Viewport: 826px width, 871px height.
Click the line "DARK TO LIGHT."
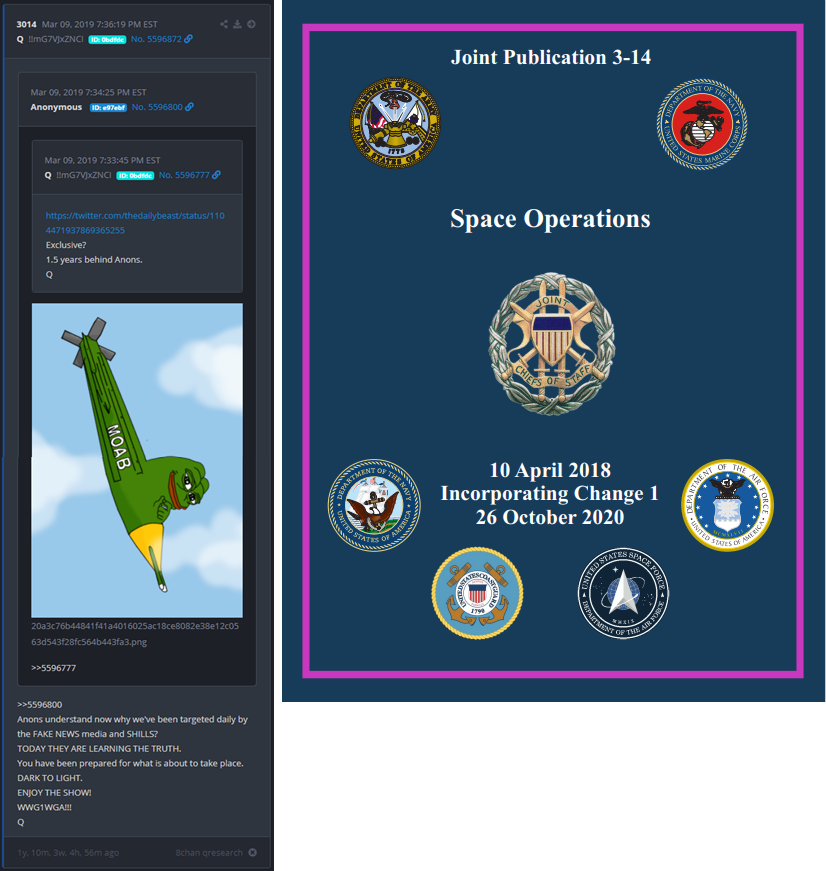point(49,778)
